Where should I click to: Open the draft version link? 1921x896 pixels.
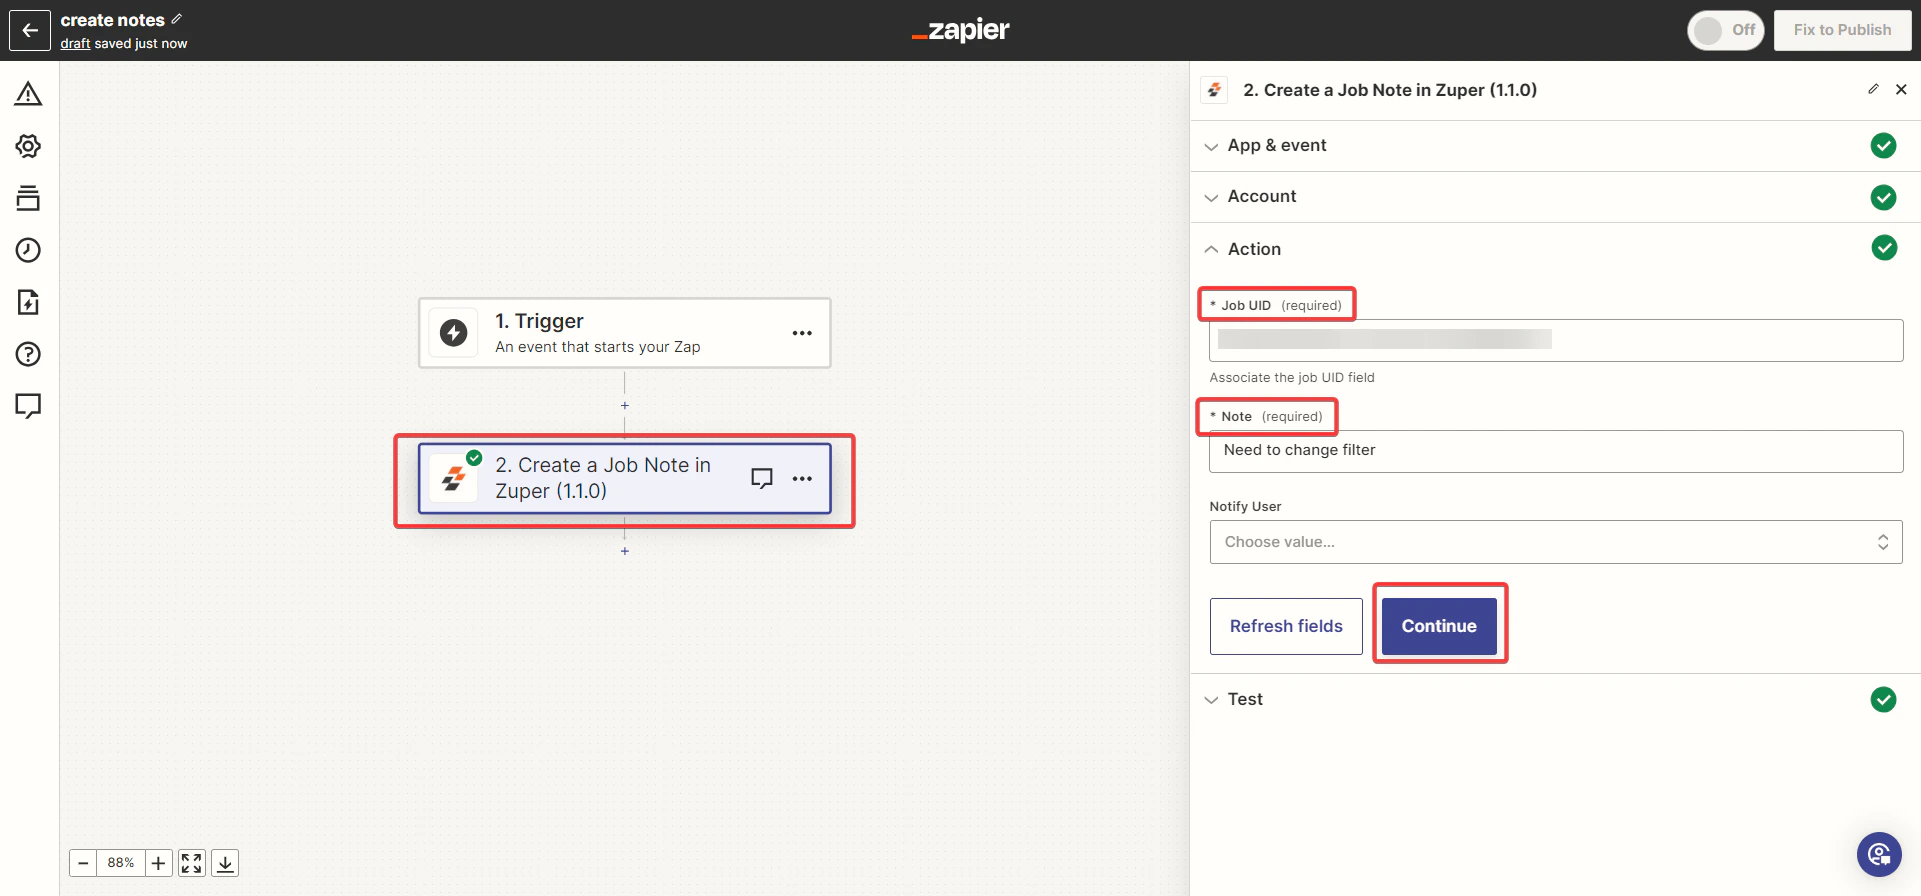pos(75,43)
